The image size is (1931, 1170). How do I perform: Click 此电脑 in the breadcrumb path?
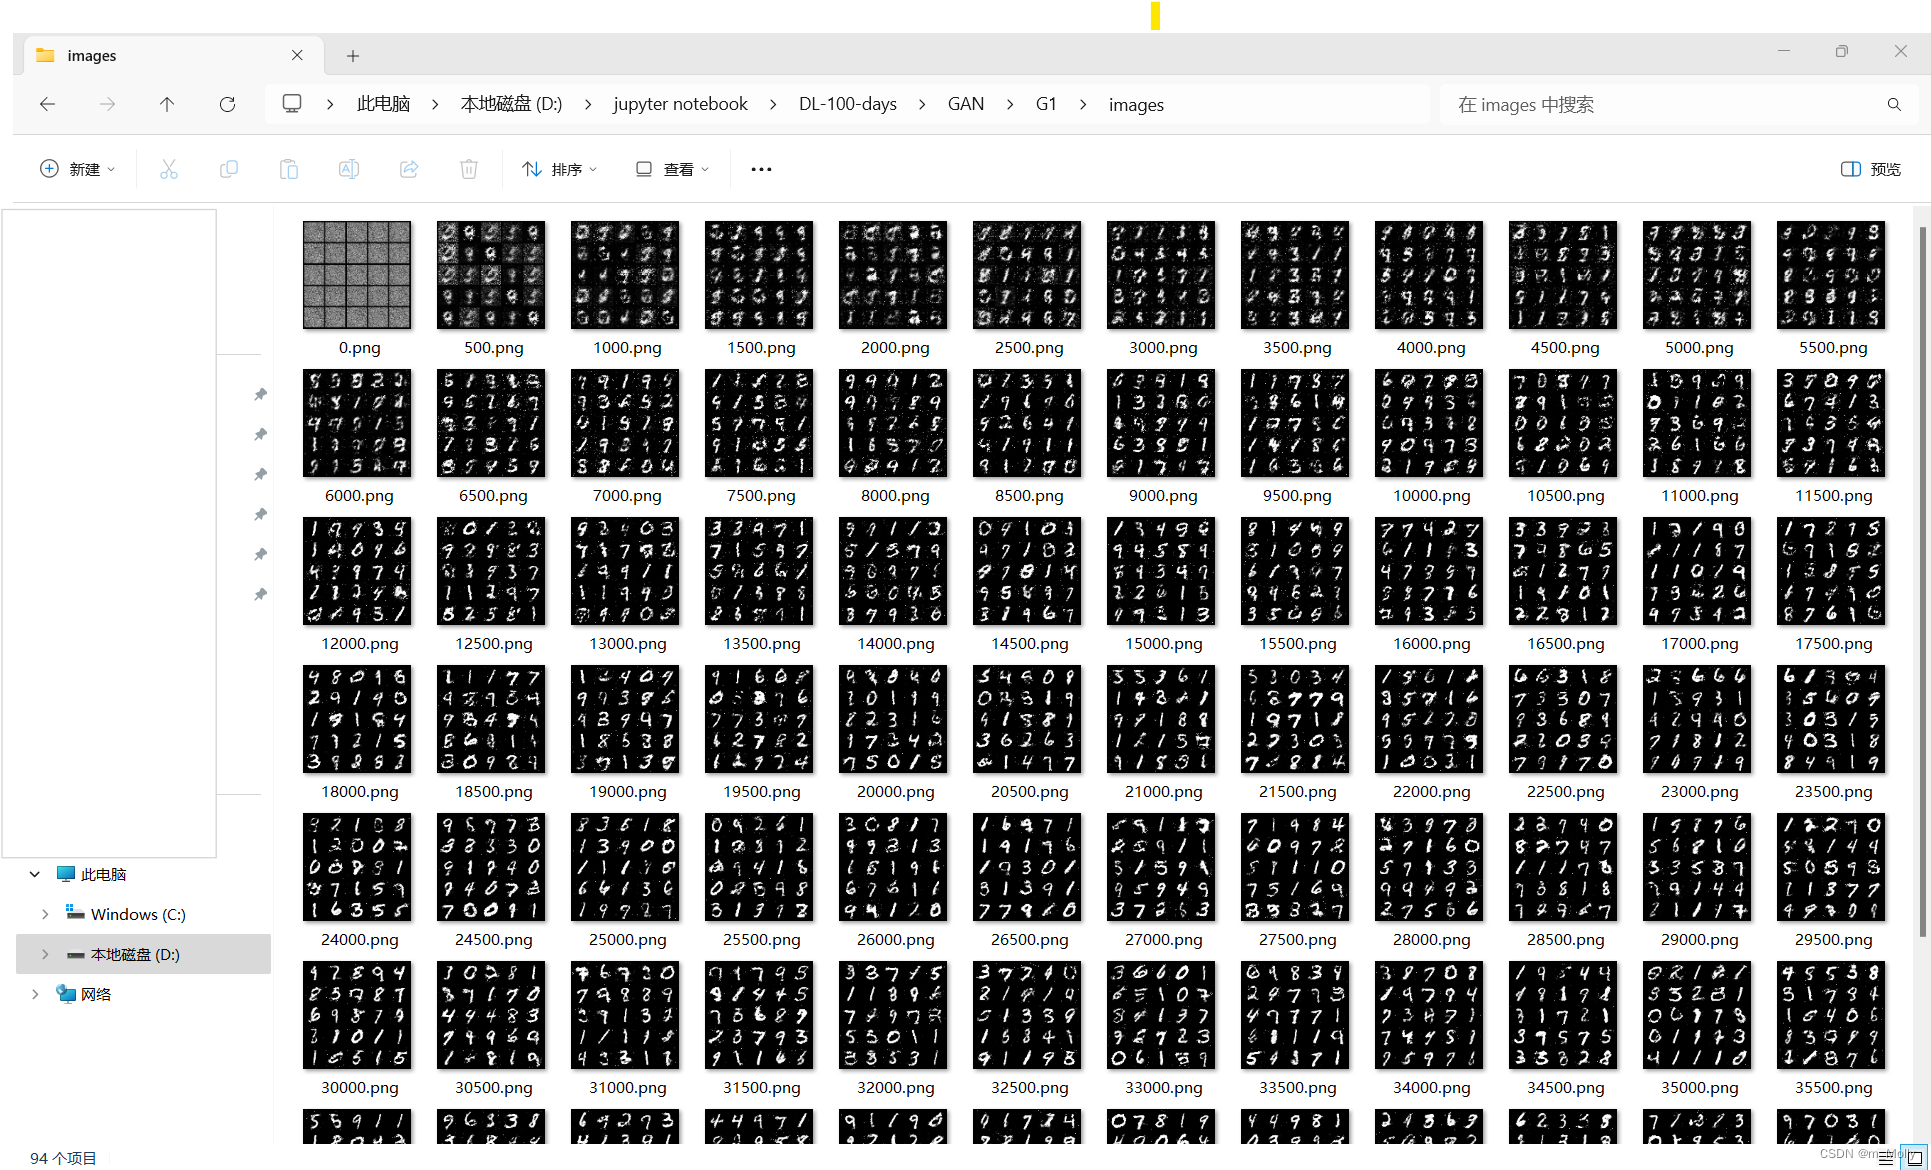coord(383,104)
